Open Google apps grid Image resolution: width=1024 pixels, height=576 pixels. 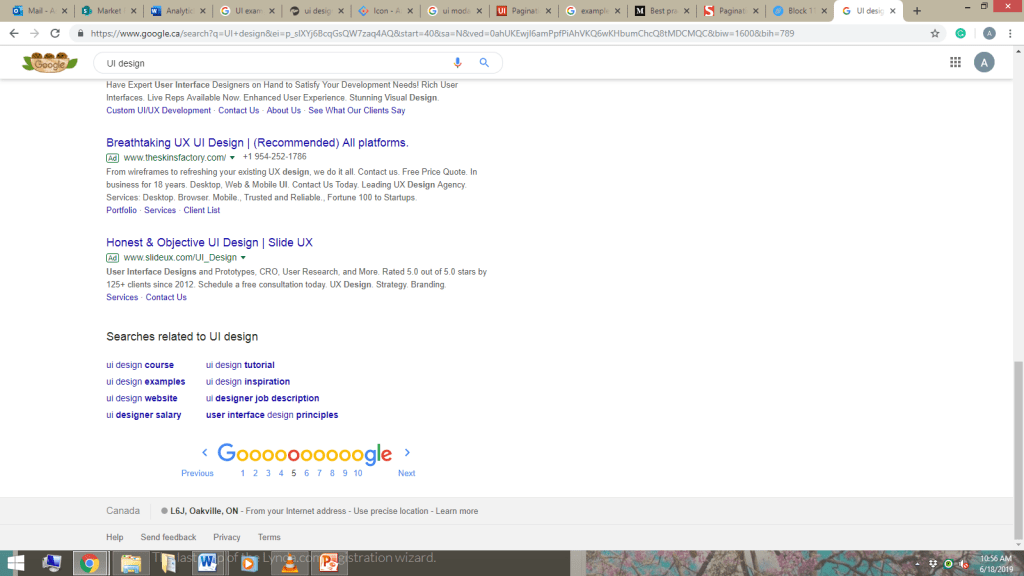pyautogui.click(x=955, y=62)
